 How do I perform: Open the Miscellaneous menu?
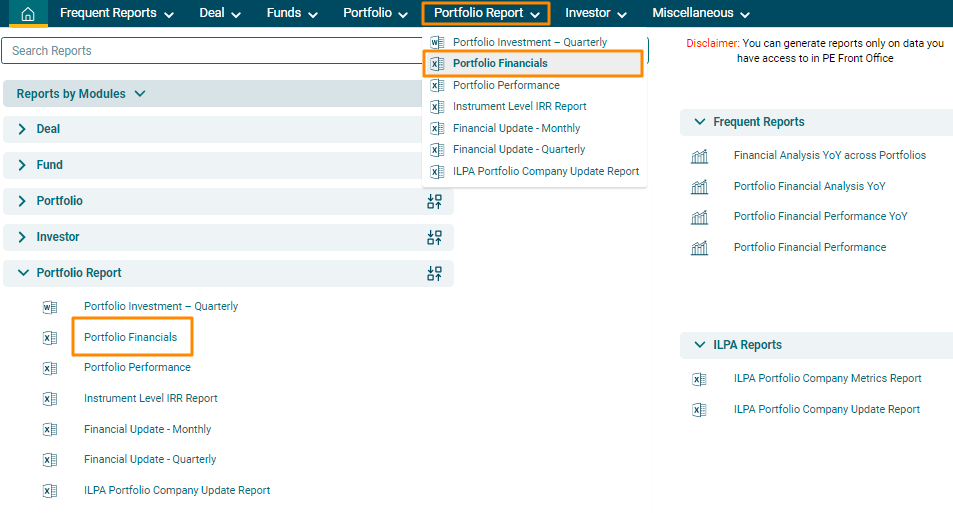[700, 14]
